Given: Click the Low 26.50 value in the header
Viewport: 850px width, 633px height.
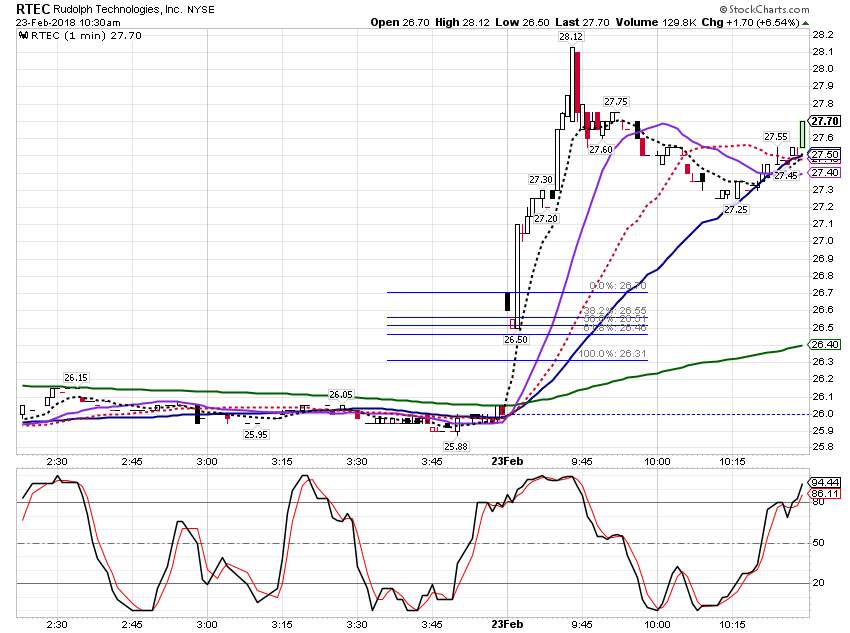Looking at the screenshot, I should [522, 22].
